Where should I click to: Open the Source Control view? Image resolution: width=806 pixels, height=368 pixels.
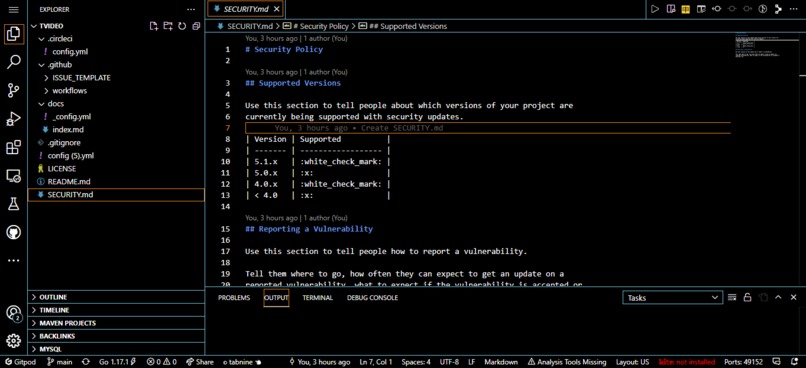[x=13, y=91]
